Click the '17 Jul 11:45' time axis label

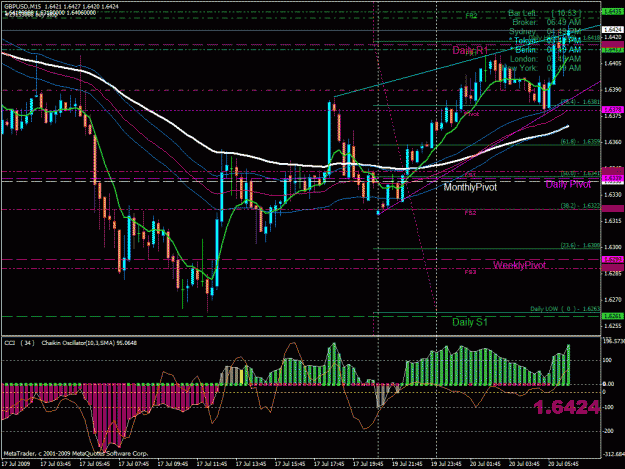click(x=212, y=464)
